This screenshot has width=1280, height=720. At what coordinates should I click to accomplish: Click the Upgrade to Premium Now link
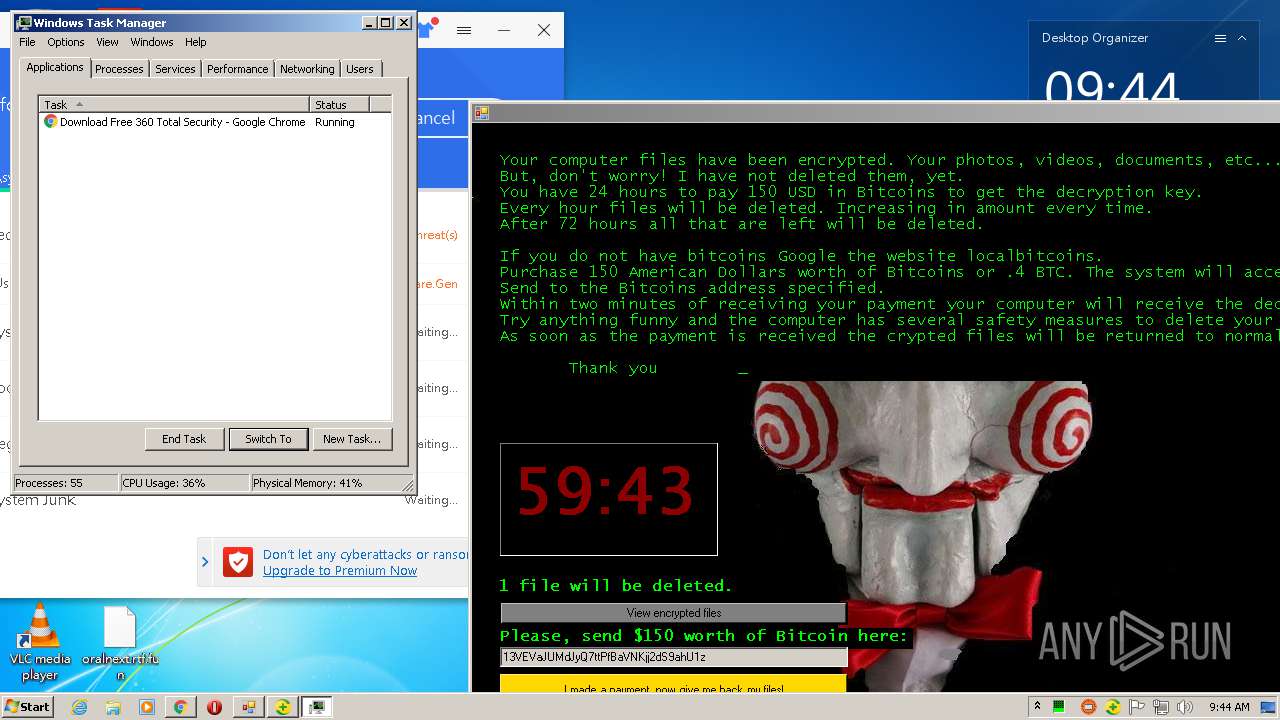340,571
